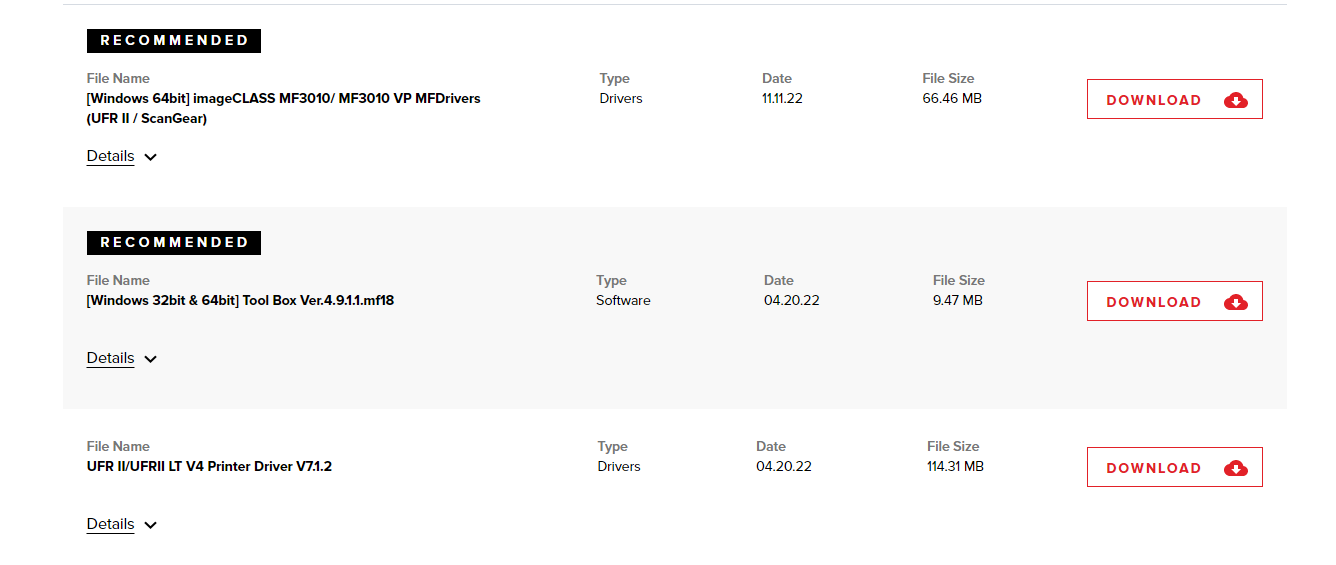Screen dimensions: 1336x565
Task: Expand Details for Tool Box Ver.4.9.1.1.mf18
Action: pos(111,358)
